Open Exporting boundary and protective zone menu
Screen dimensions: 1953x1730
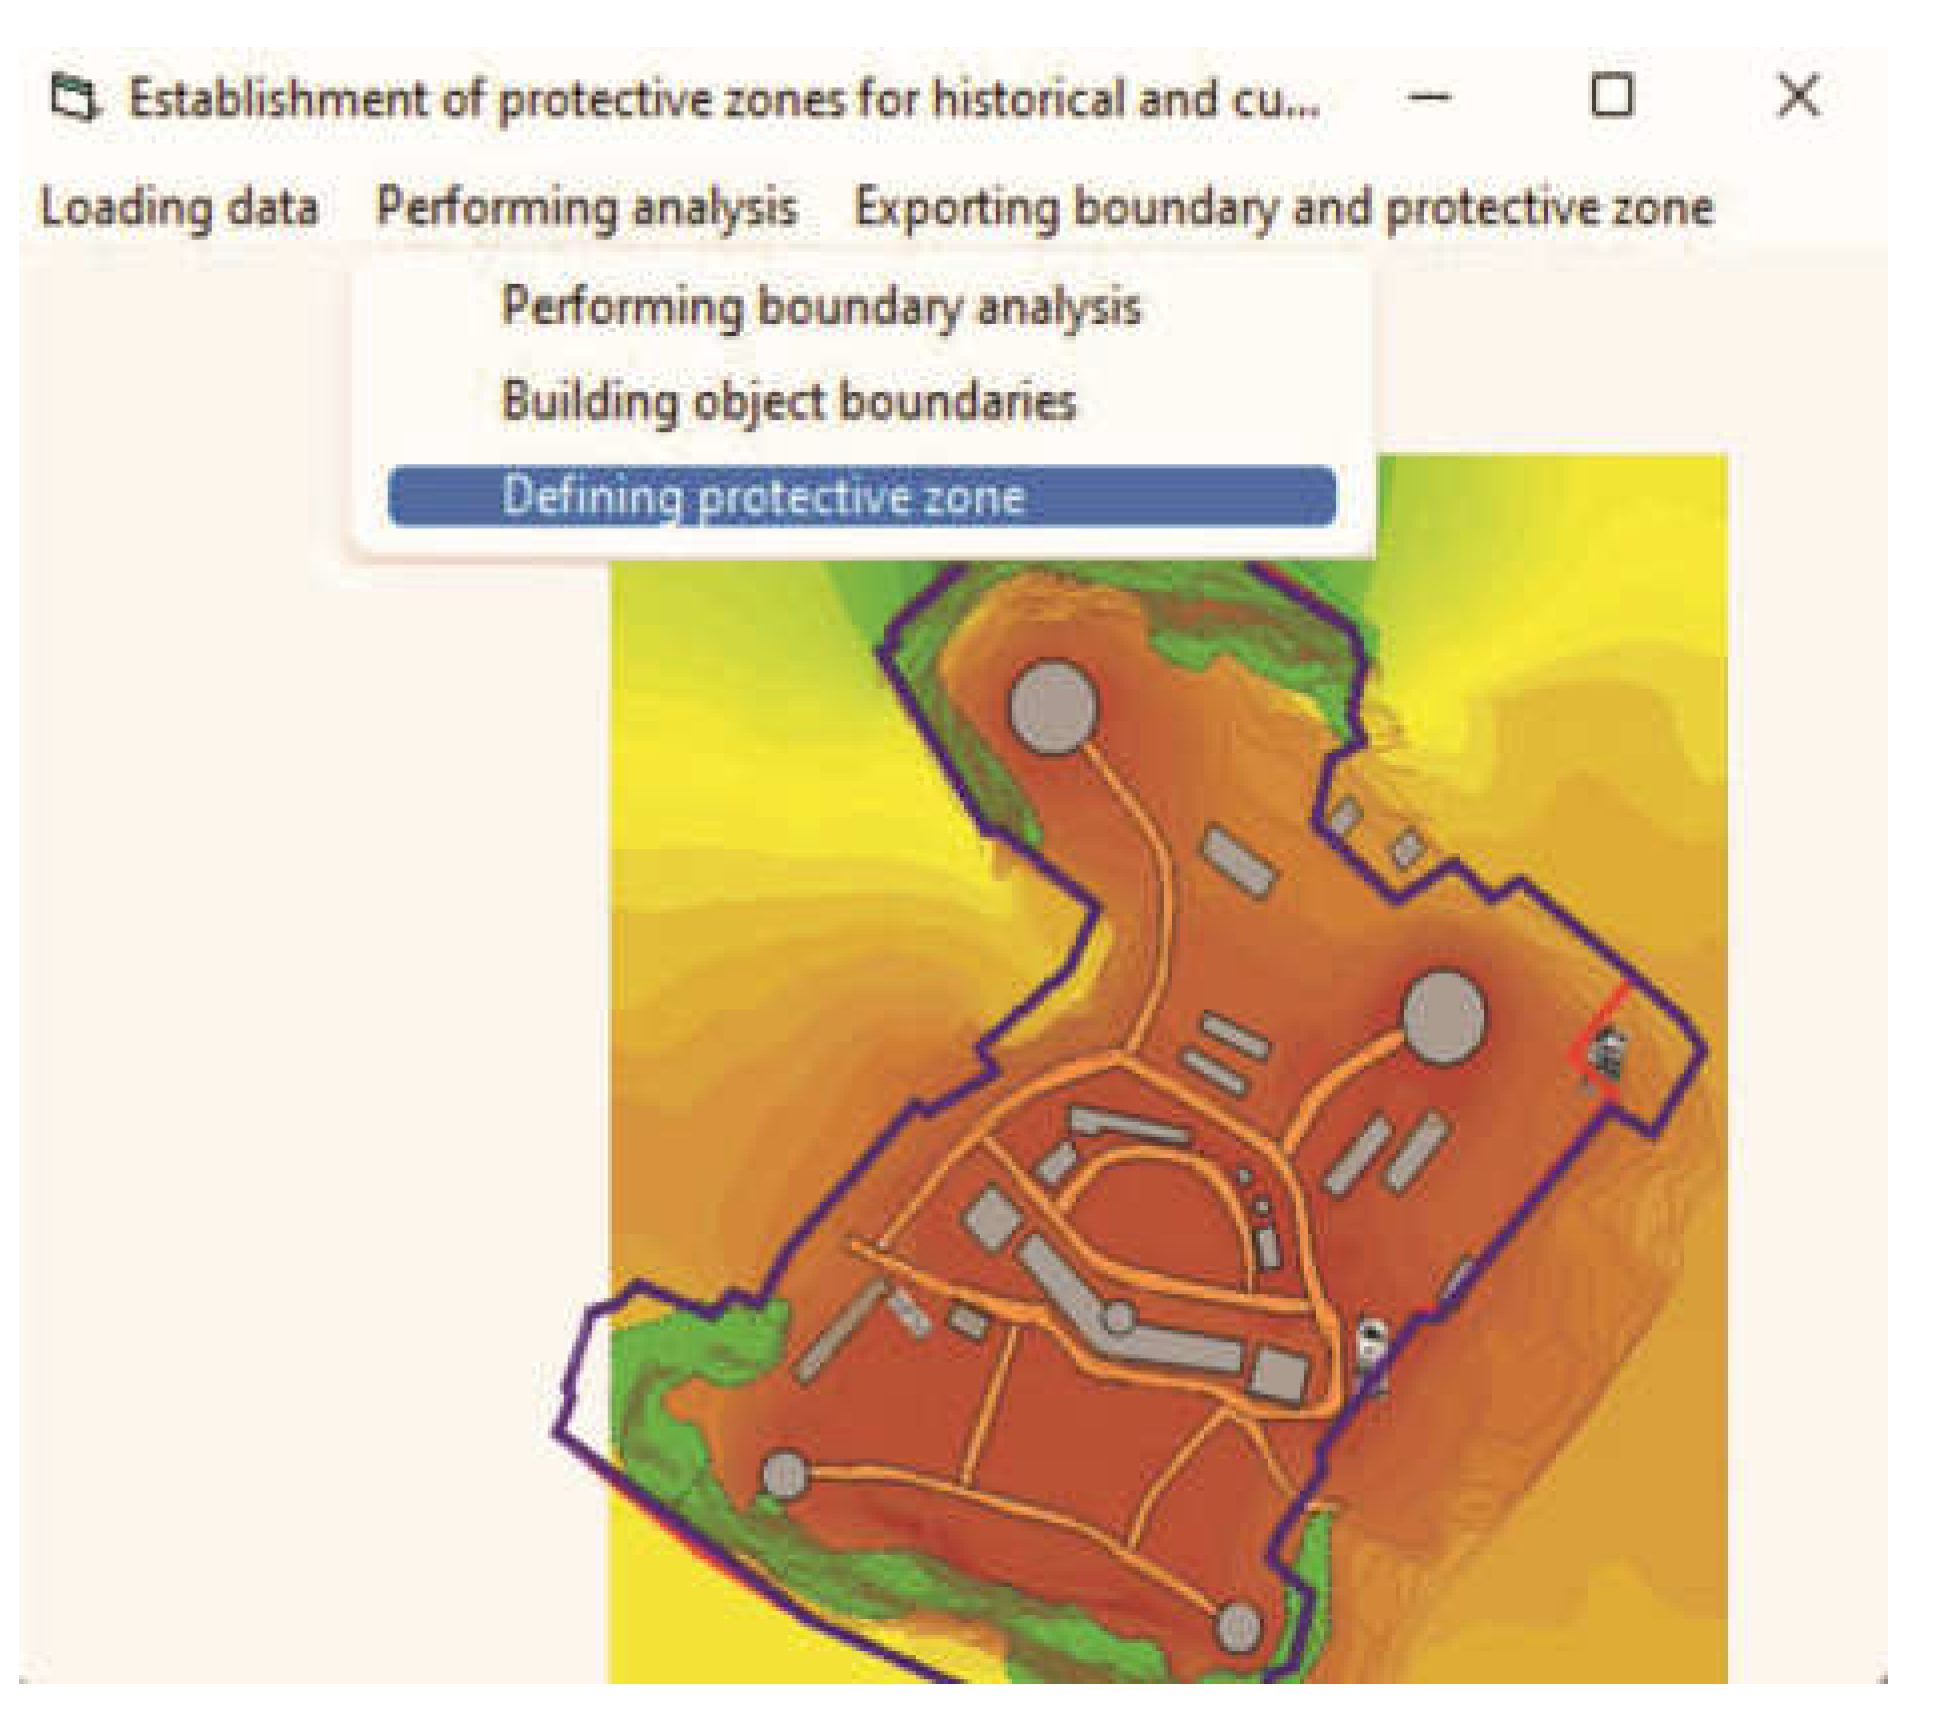1284,208
